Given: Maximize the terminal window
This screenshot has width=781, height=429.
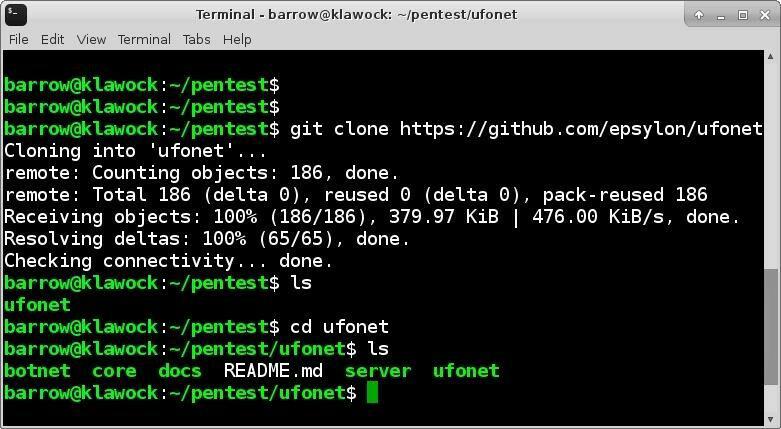Looking at the screenshot, I should pos(743,15).
